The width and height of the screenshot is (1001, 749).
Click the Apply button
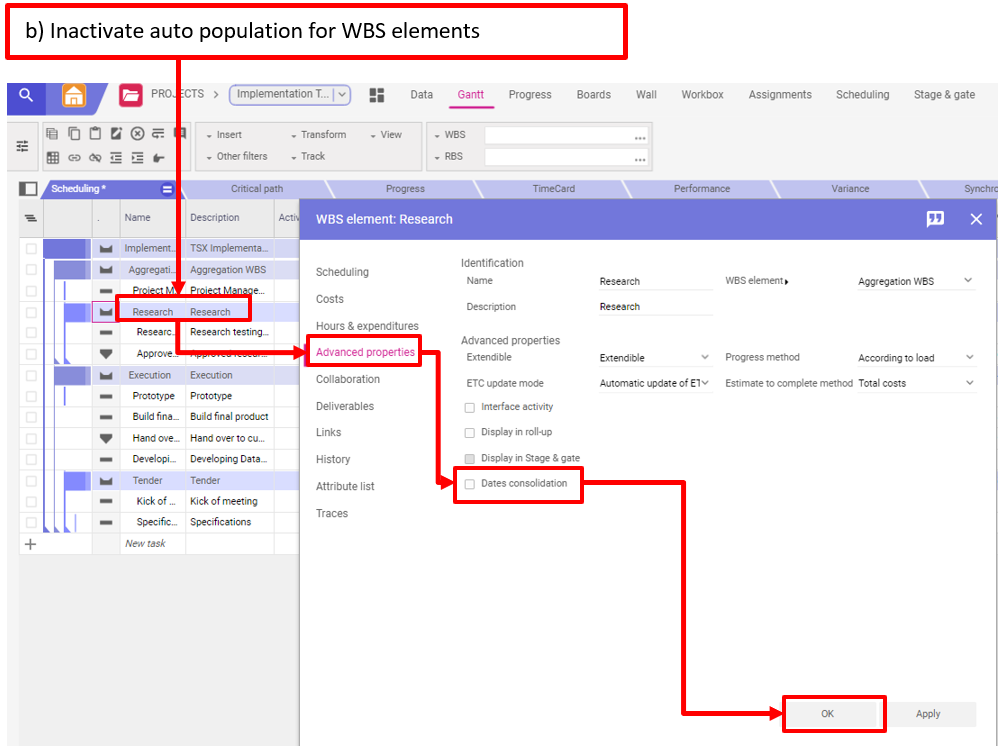click(928, 714)
